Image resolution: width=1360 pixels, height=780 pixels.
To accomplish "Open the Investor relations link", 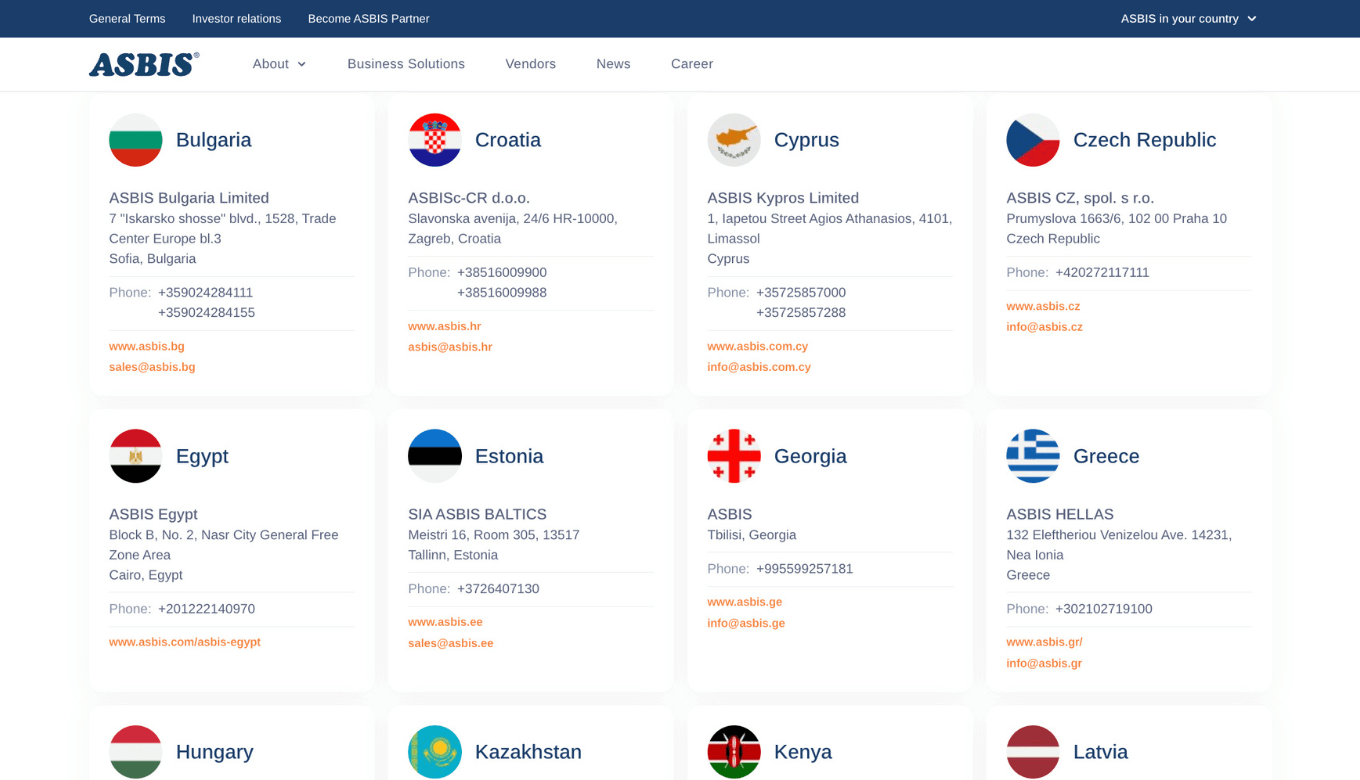I will [x=236, y=19].
